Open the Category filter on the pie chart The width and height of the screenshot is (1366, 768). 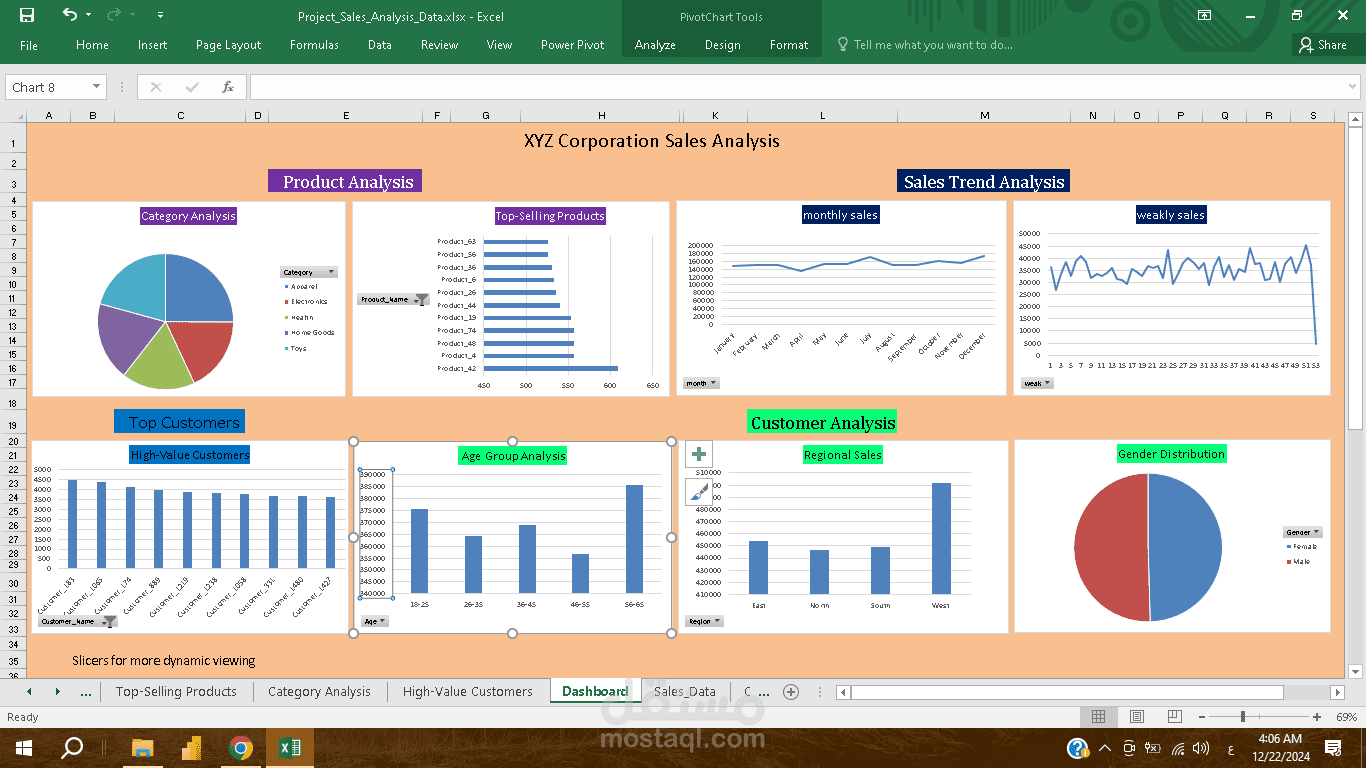(308, 272)
